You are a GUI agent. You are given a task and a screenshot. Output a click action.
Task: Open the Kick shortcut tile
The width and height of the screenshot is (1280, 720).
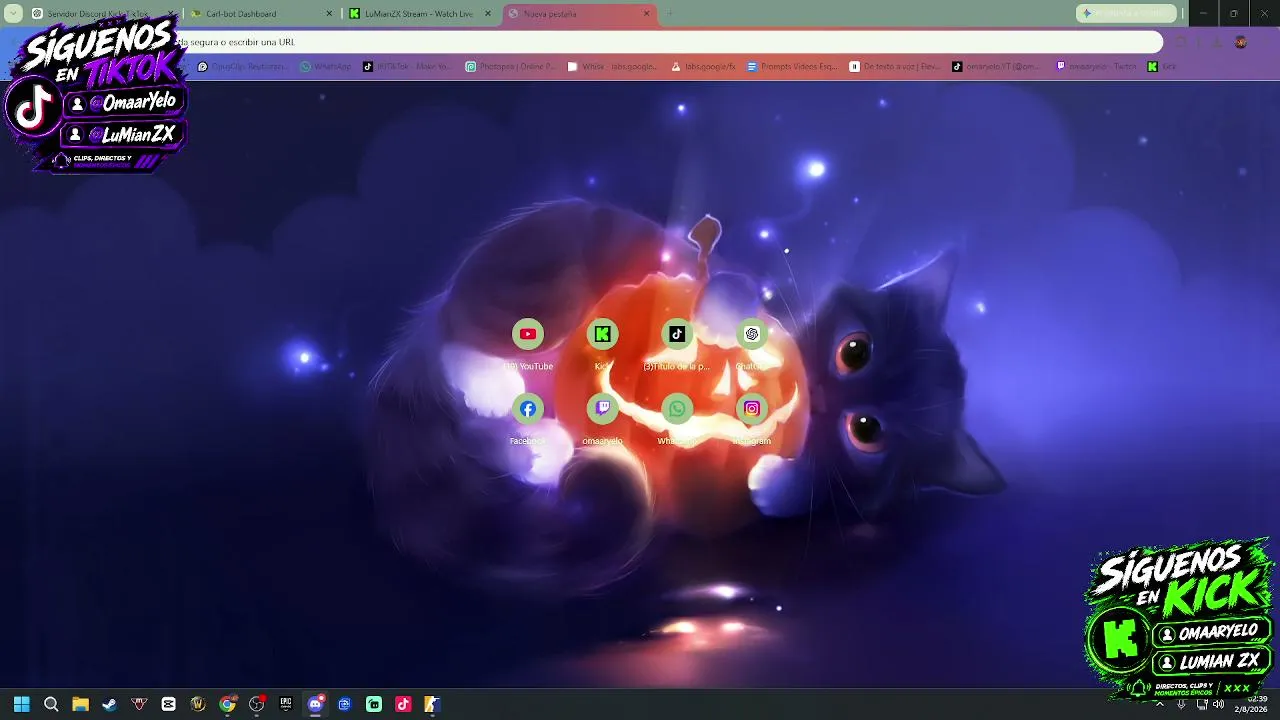602,343
